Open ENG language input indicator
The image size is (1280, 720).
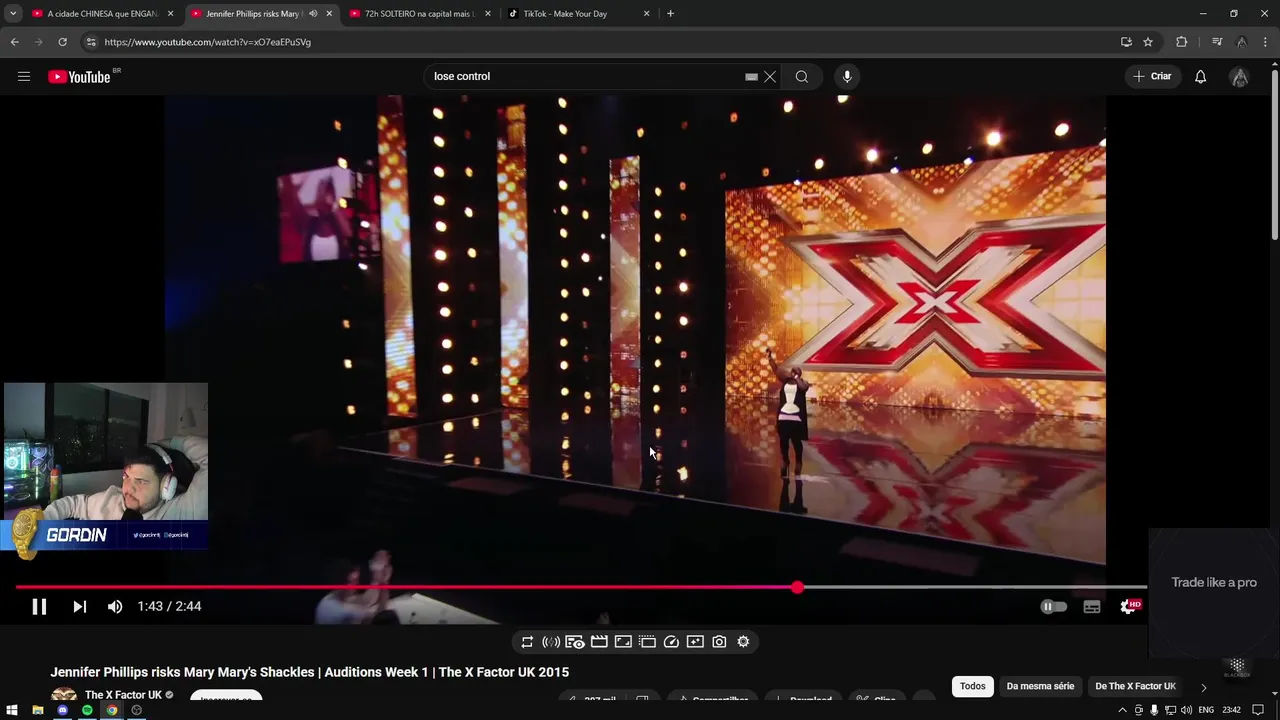1206,710
